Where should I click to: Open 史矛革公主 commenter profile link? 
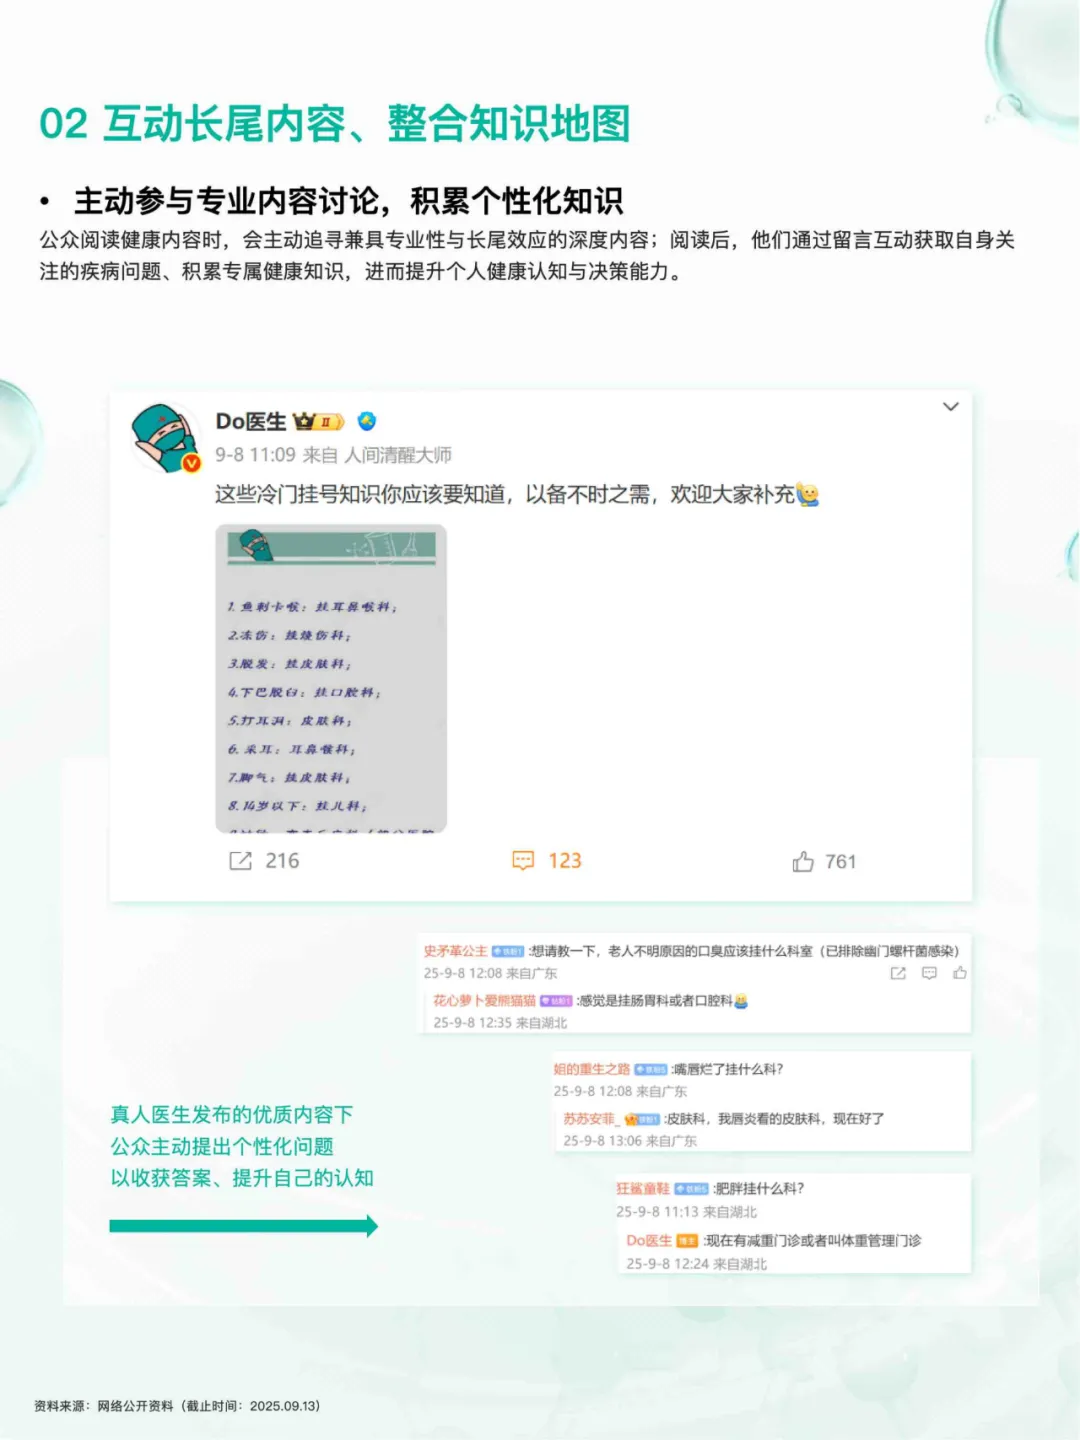pyautogui.click(x=455, y=951)
